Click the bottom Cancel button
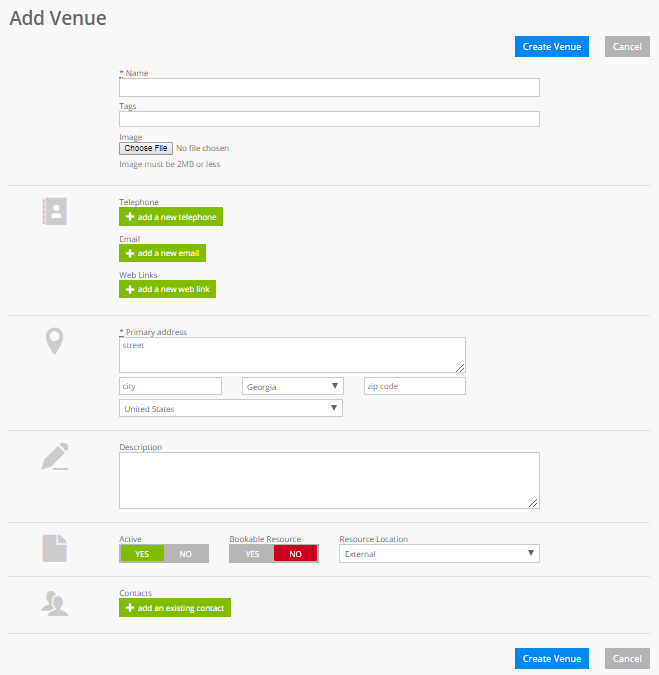The image size is (659, 675). 627,658
